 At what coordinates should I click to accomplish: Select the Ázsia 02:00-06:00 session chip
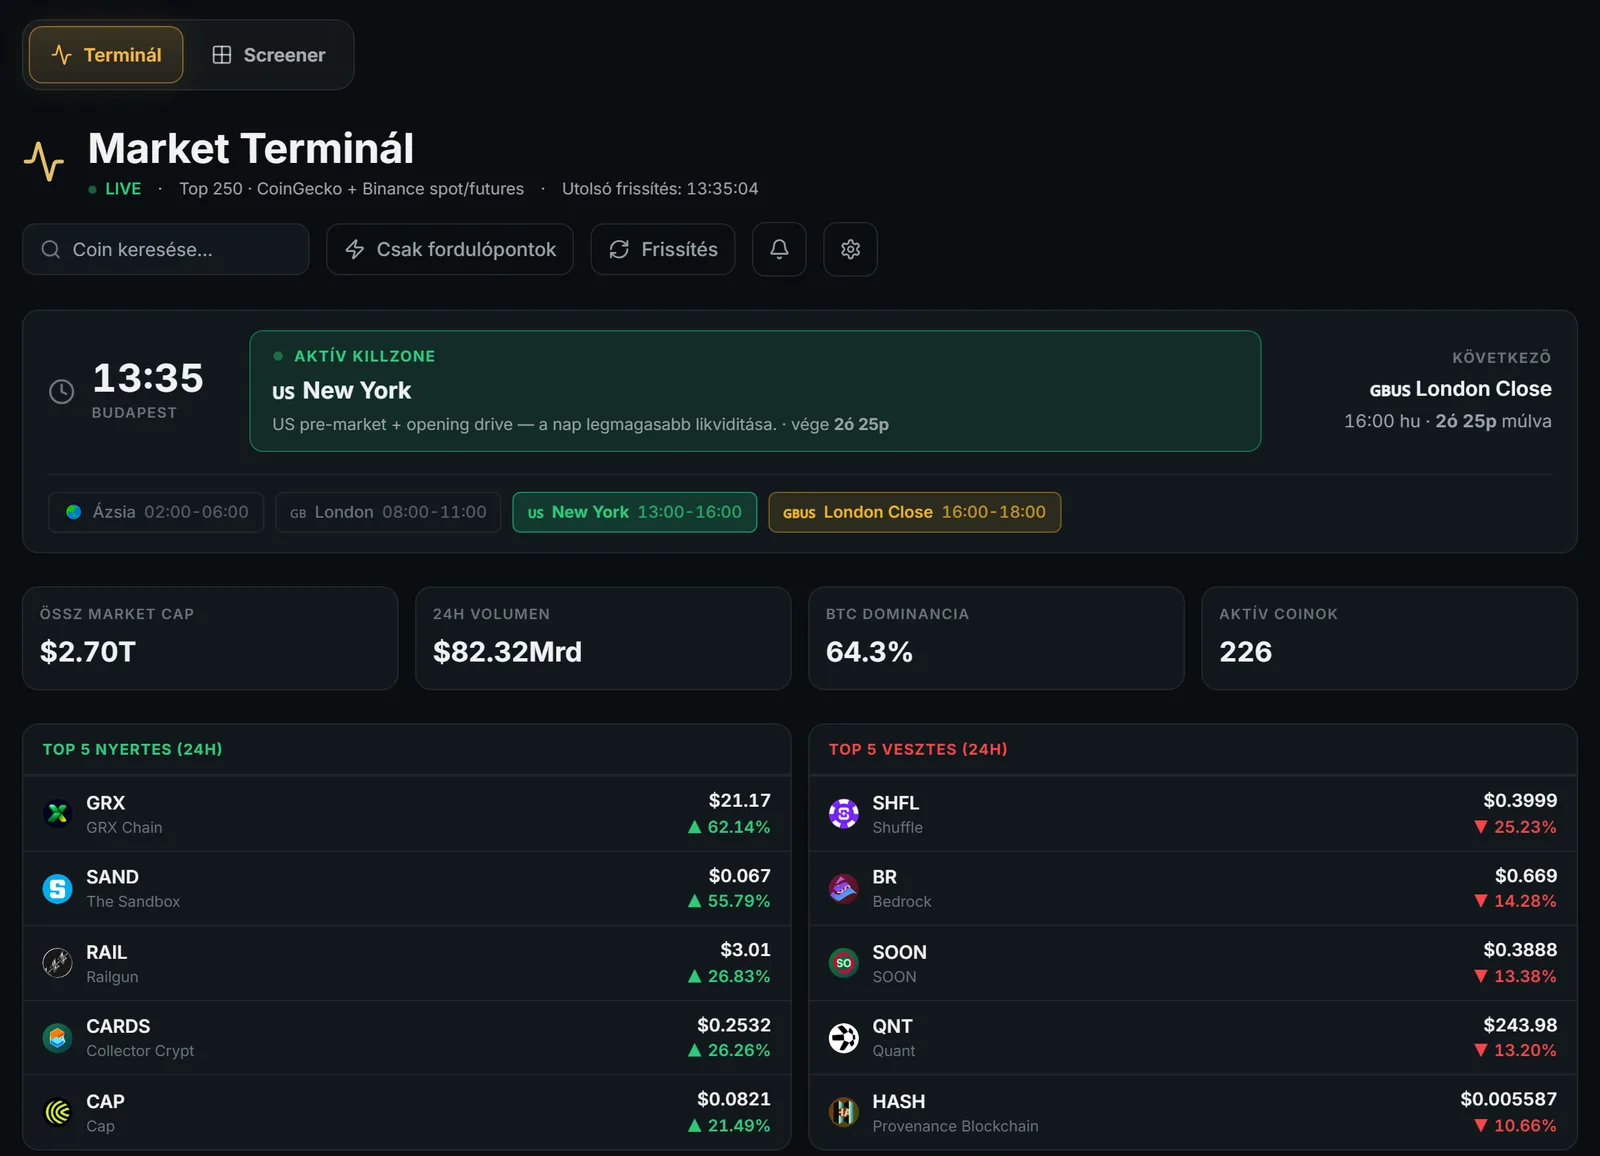tap(156, 512)
